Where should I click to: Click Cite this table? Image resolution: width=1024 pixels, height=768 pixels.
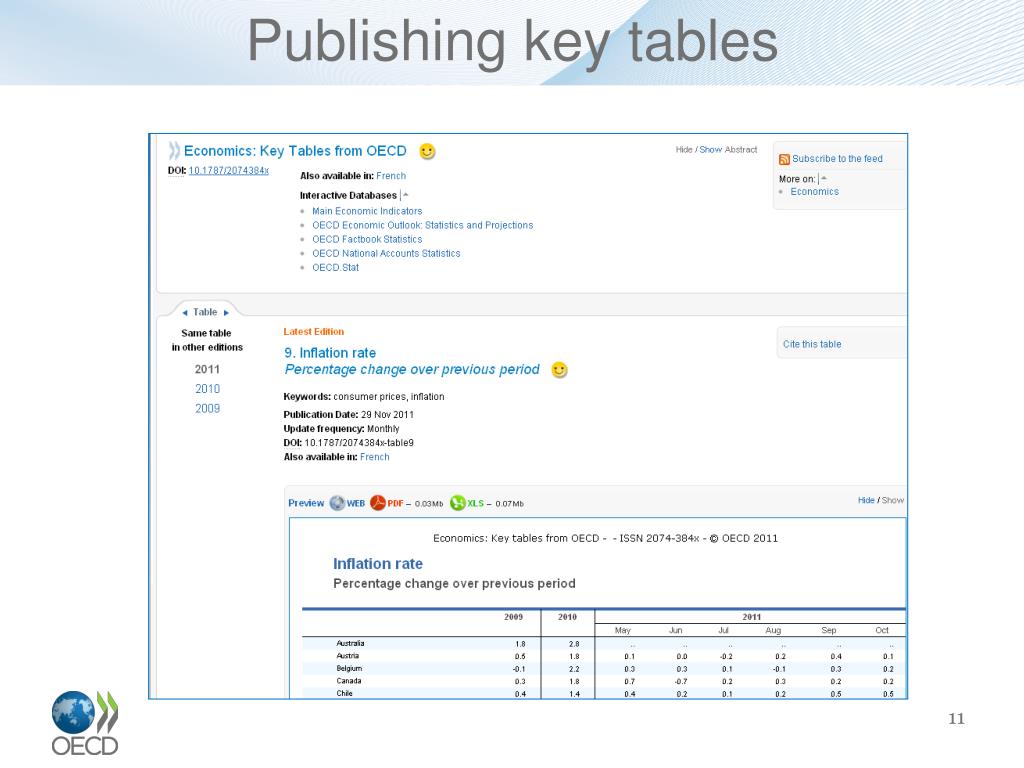pyautogui.click(x=812, y=344)
